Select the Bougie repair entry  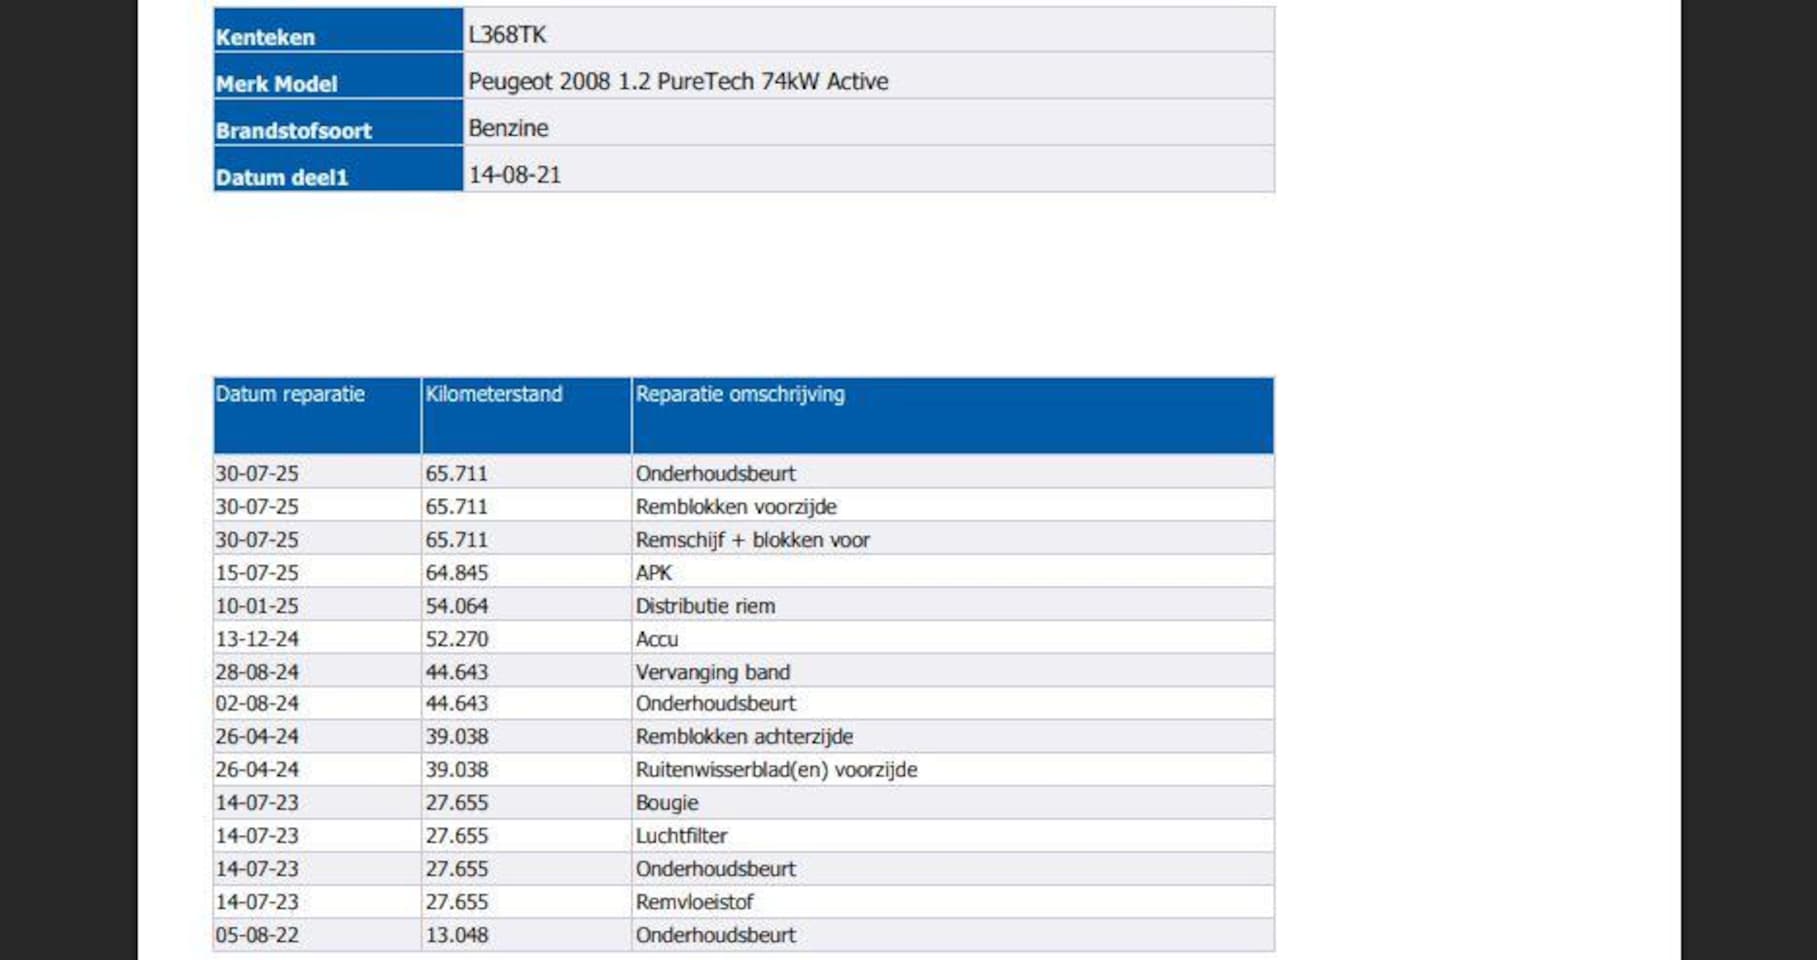tap(667, 803)
